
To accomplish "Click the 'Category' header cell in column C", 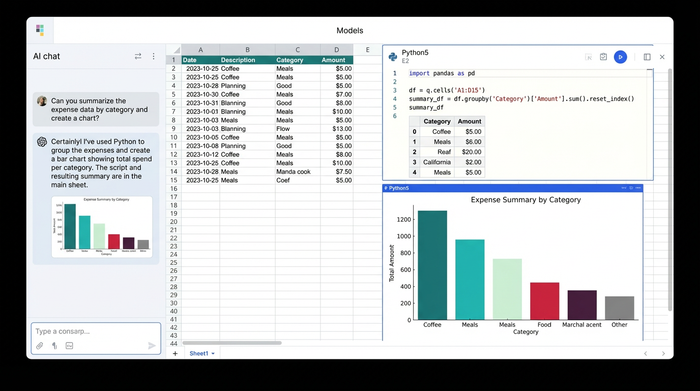I will 297,60.
